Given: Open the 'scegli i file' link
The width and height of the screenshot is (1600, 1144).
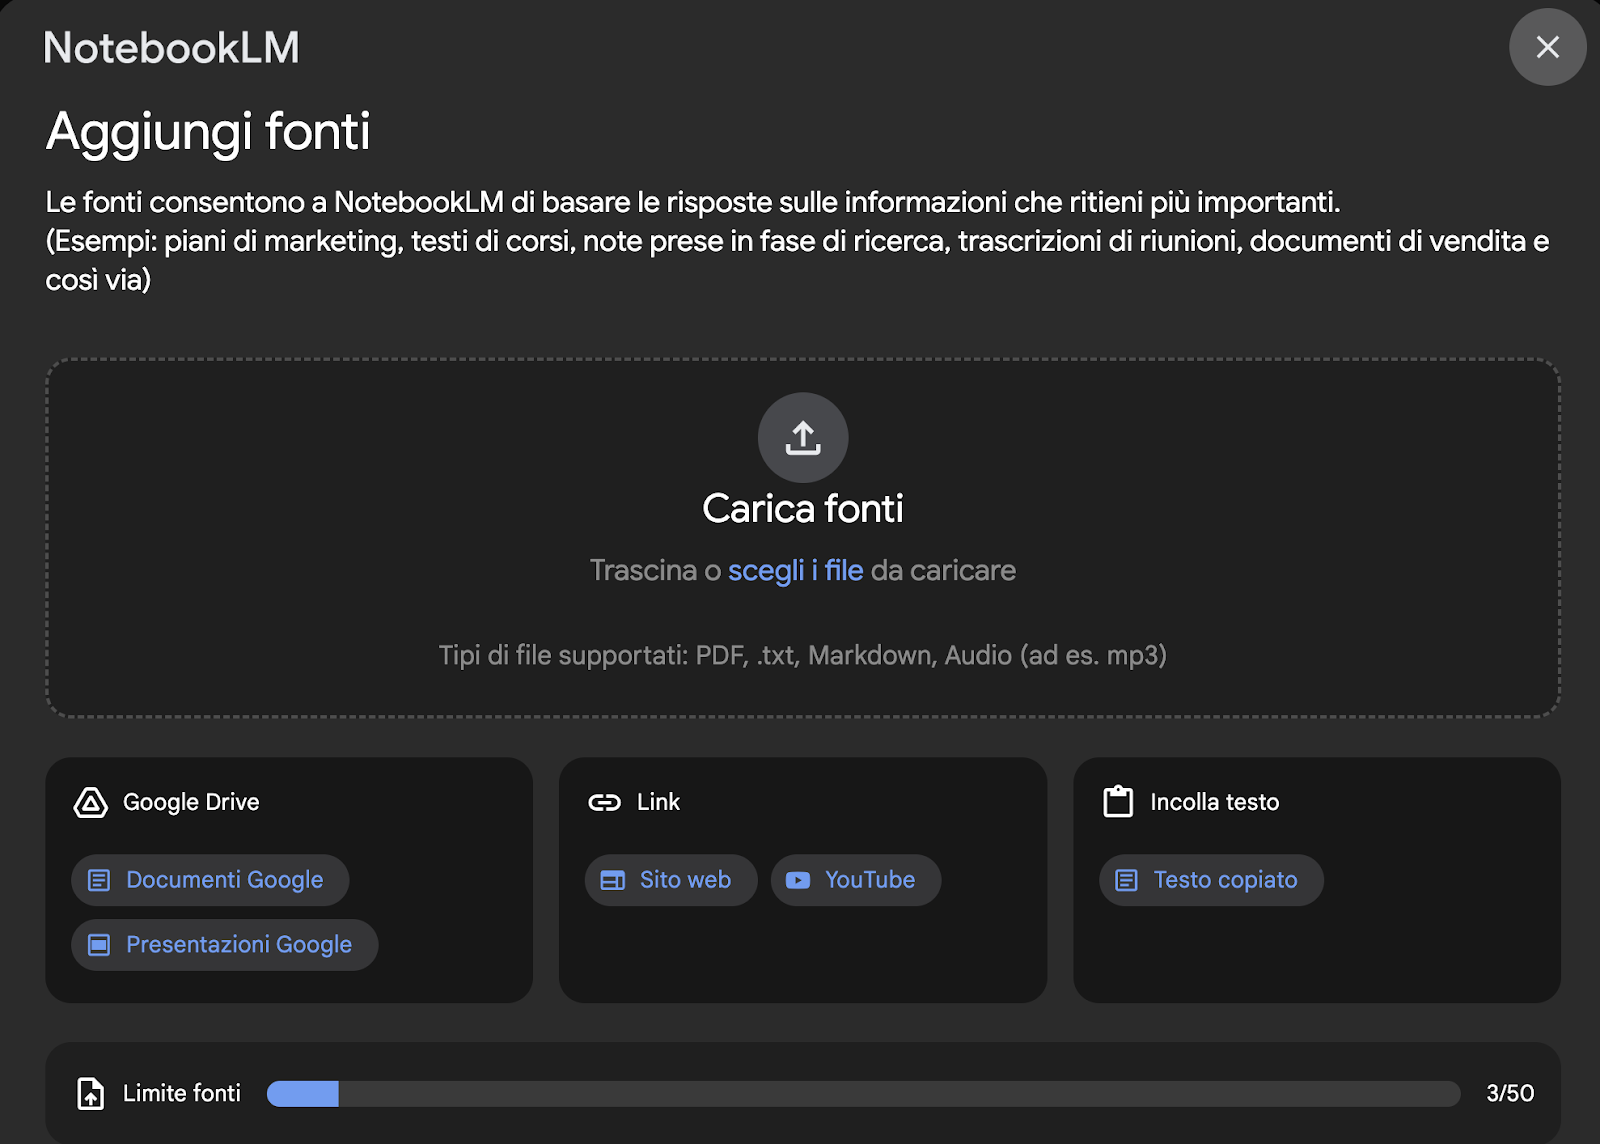Looking at the screenshot, I should 795,570.
